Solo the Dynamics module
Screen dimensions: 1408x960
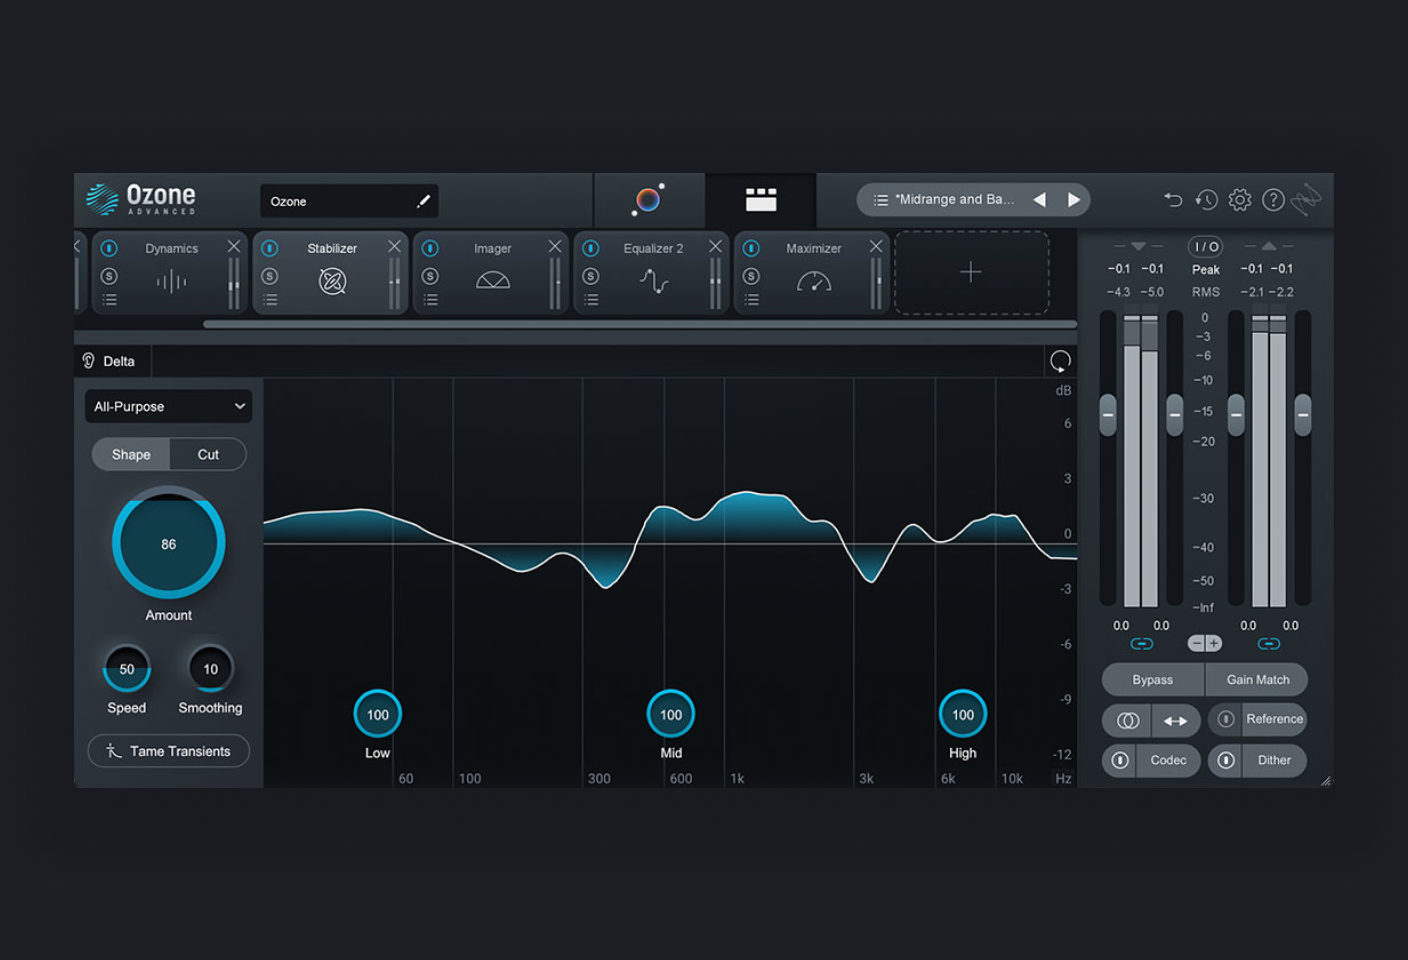click(x=110, y=276)
